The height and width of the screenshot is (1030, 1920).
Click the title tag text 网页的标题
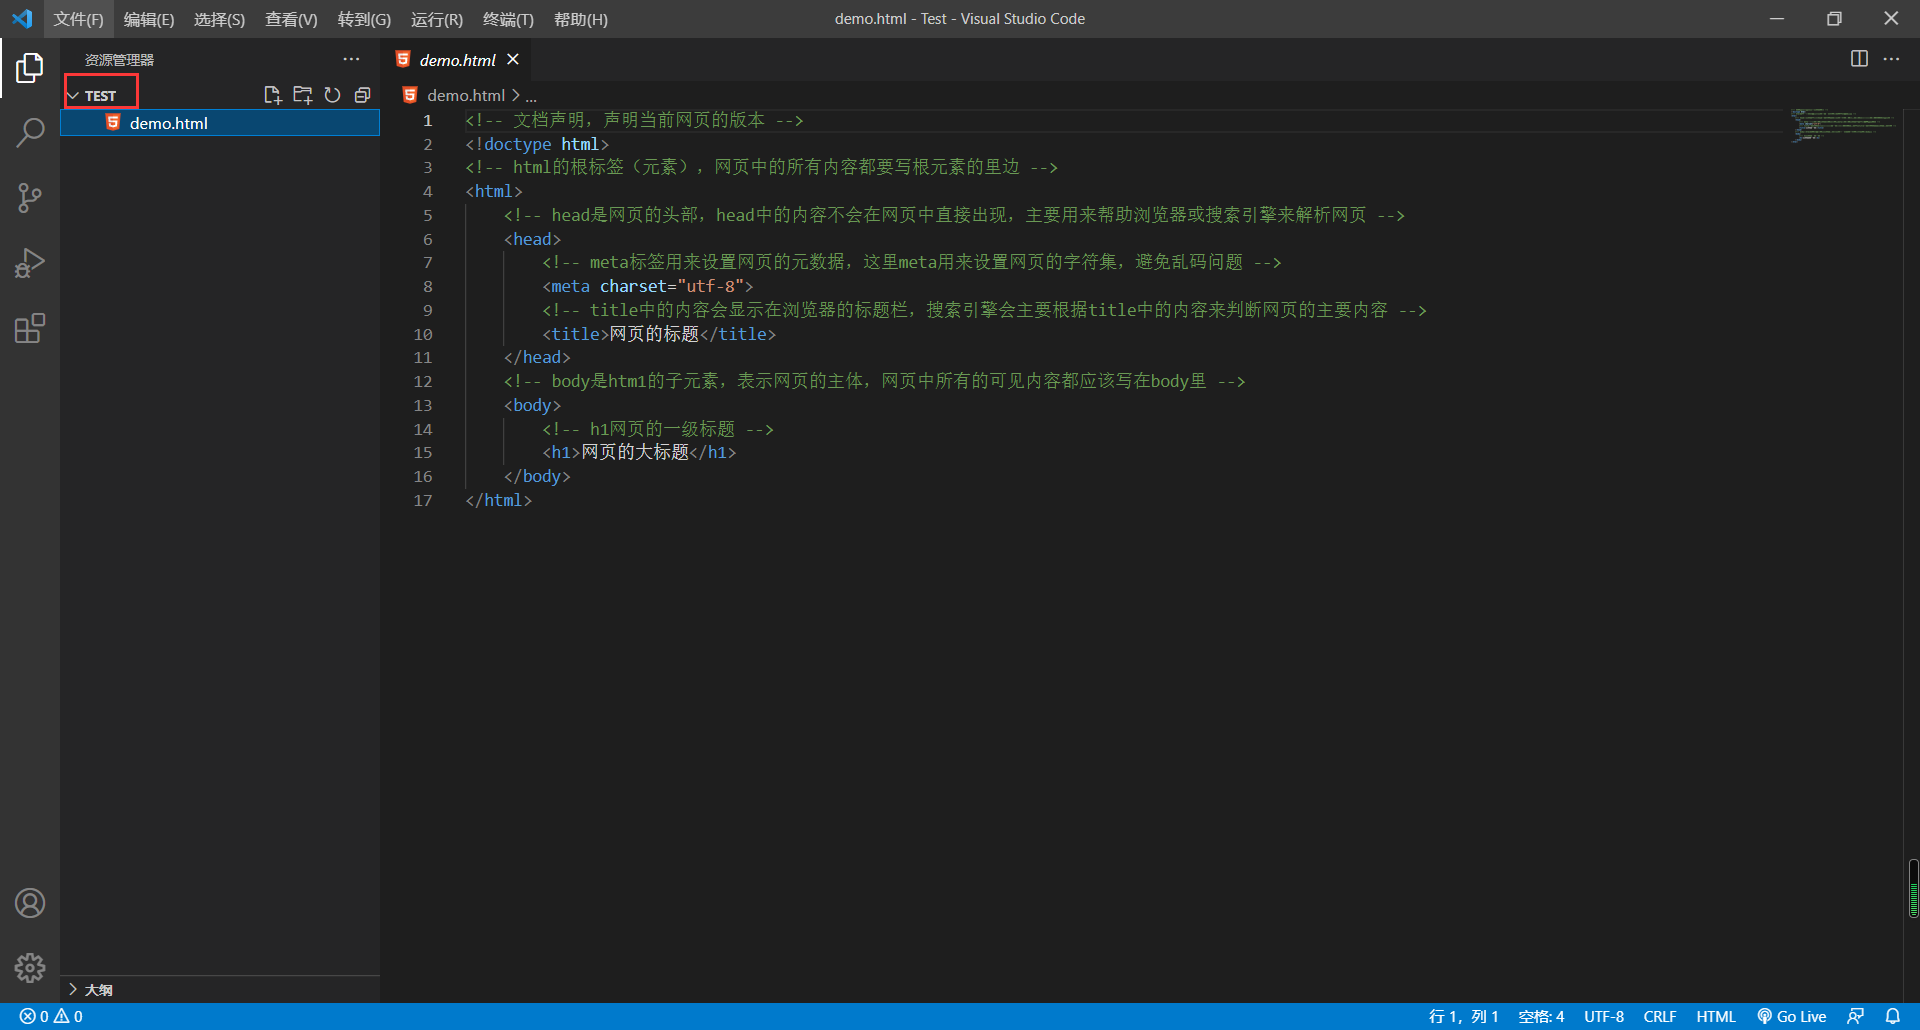[x=654, y=334]
